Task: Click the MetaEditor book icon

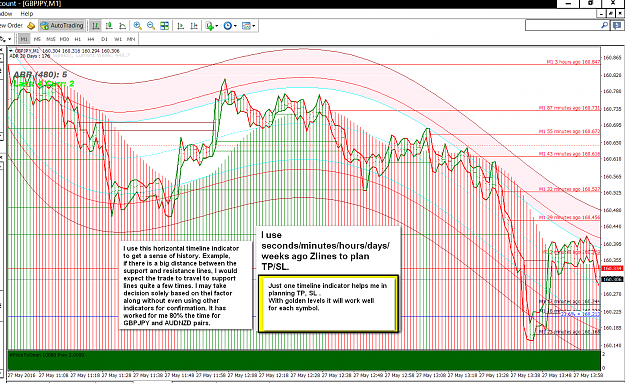Action: (x=31, y=26)
